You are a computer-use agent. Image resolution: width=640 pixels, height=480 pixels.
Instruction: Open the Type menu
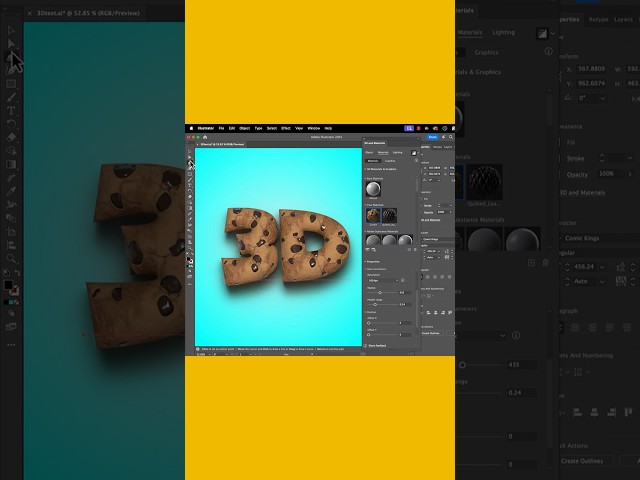(258, 128)
